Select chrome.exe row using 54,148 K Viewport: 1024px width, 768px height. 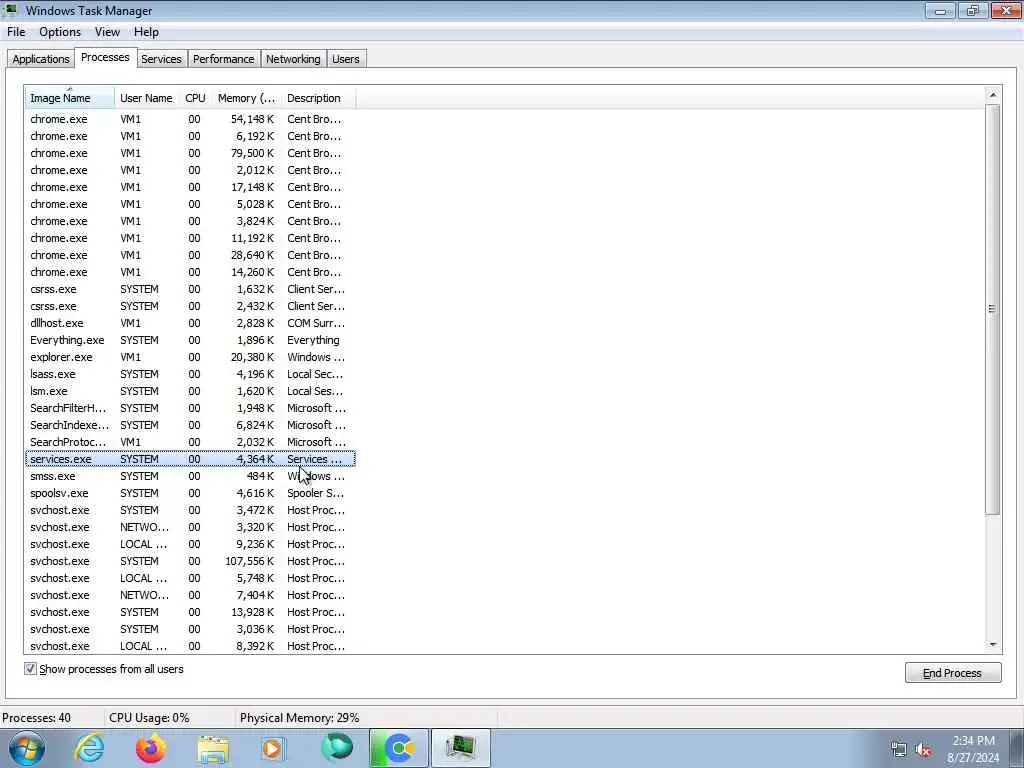click(190, 119)
